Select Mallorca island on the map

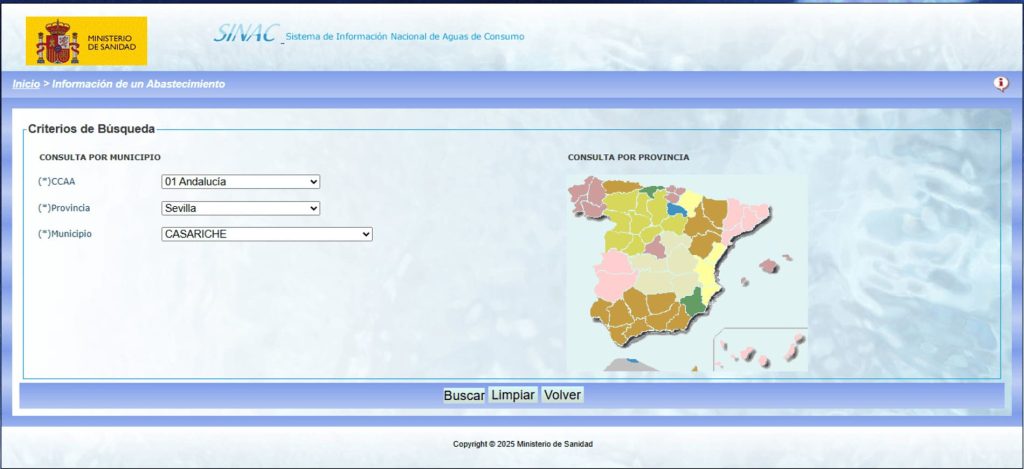(x=769, y=265)
